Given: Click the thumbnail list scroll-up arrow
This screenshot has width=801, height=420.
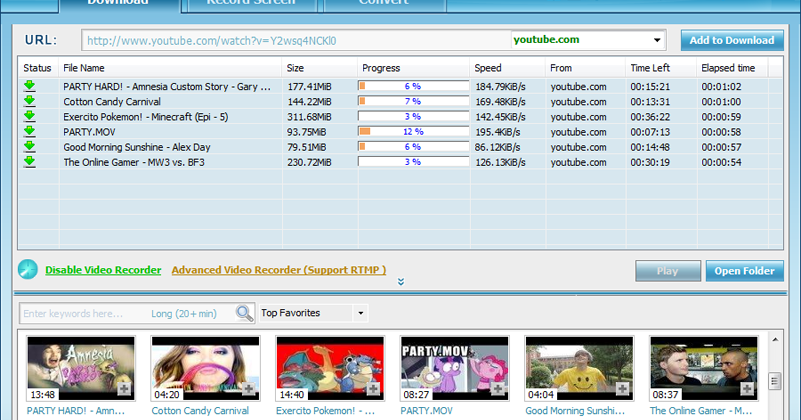Looking at the screenshot, I should pos(775,339).
